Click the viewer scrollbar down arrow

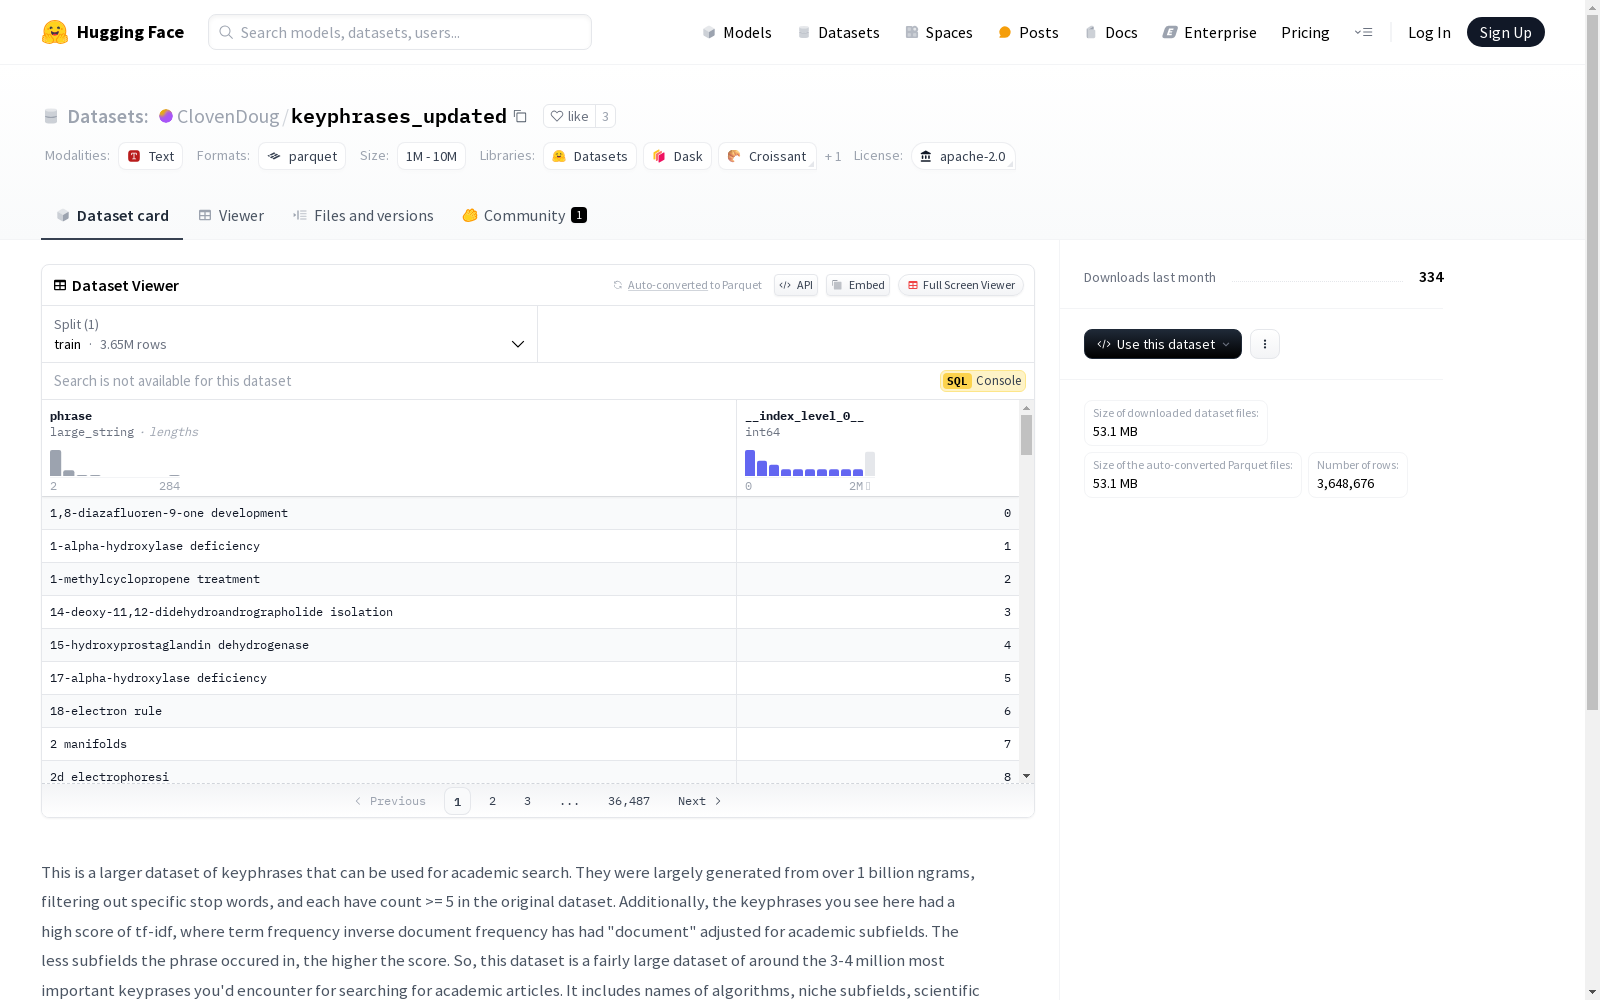[1026, 776]
